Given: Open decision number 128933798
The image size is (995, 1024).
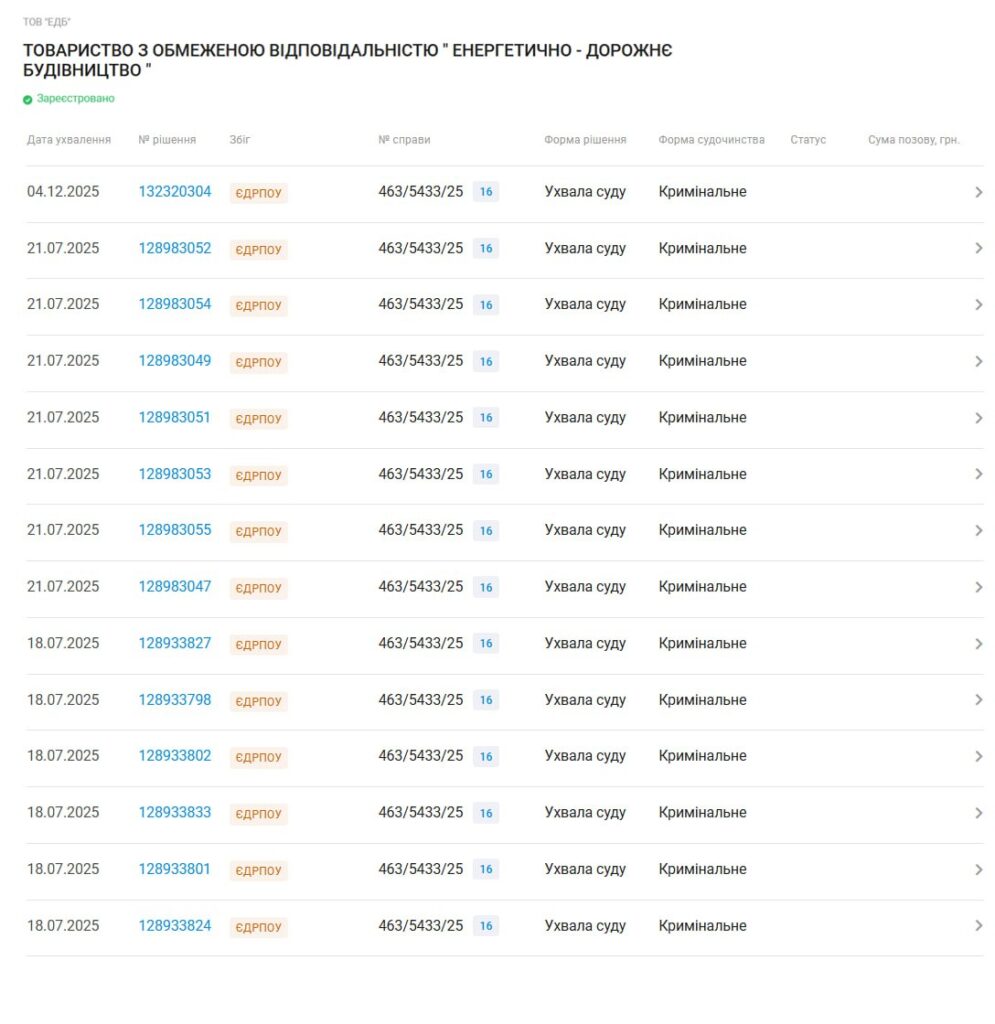Looking at the screenshot, I should pos(174,700).
